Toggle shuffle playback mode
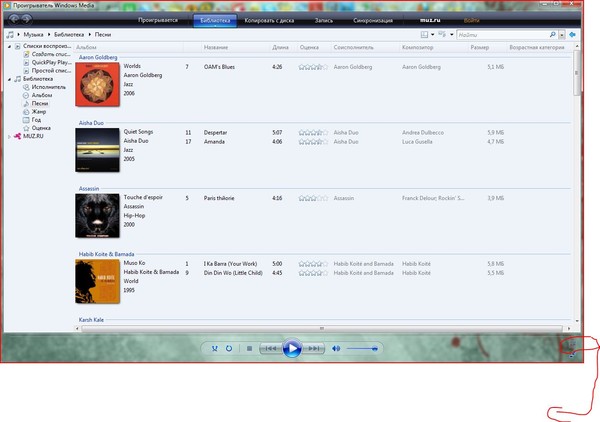 pos(215,349)
